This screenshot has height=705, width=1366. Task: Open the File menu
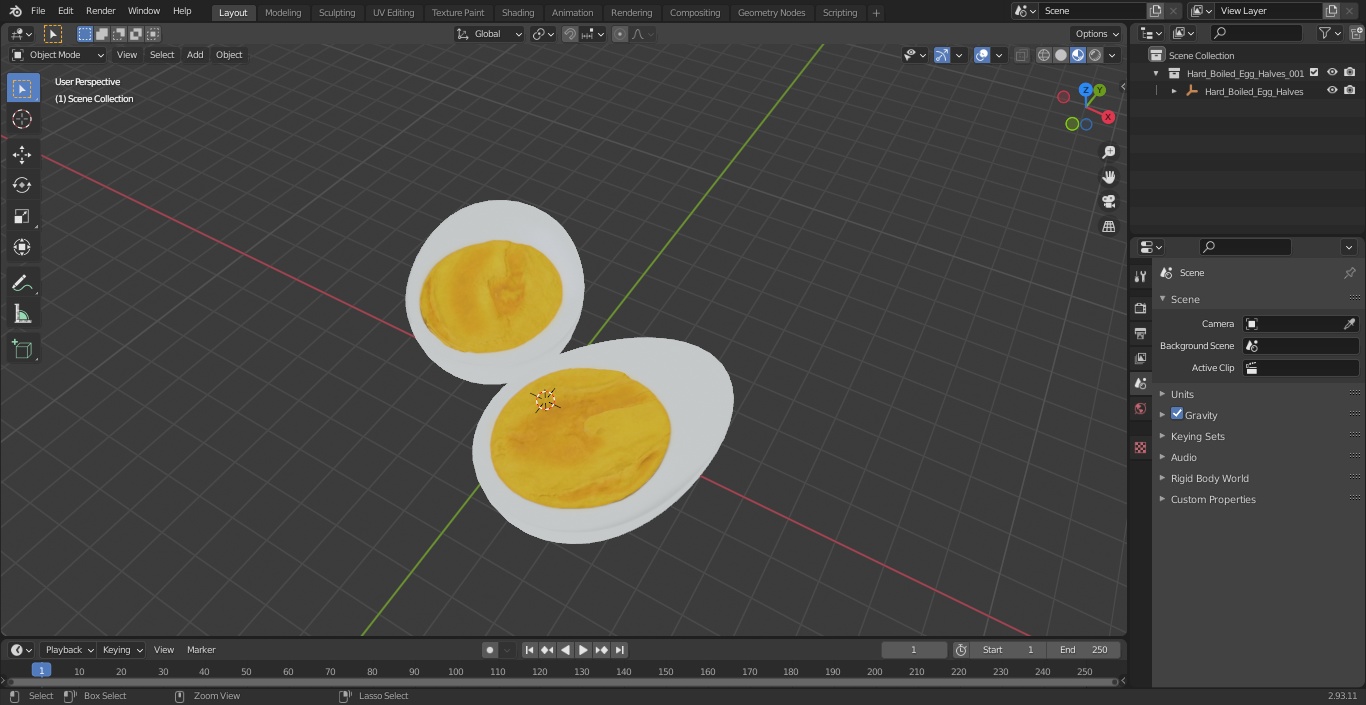pyautogui.click(x=38, y=11)
